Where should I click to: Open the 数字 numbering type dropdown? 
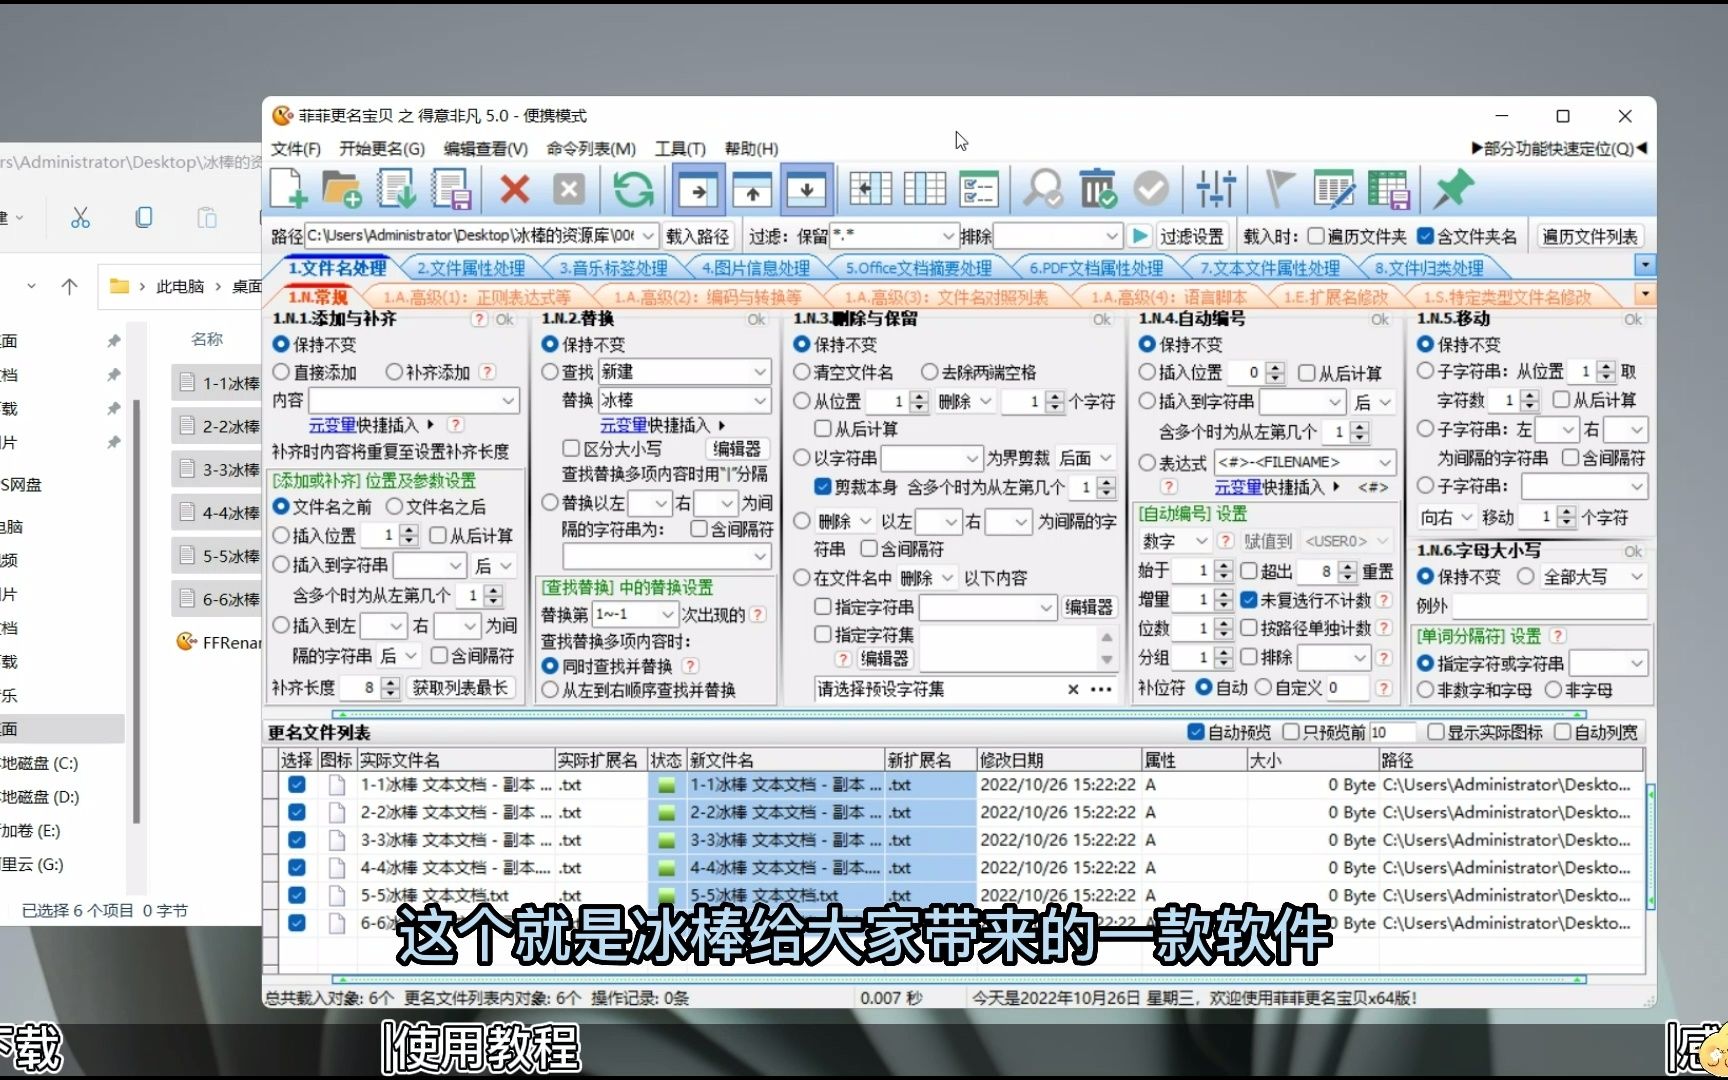click(x=1201, y=541)
